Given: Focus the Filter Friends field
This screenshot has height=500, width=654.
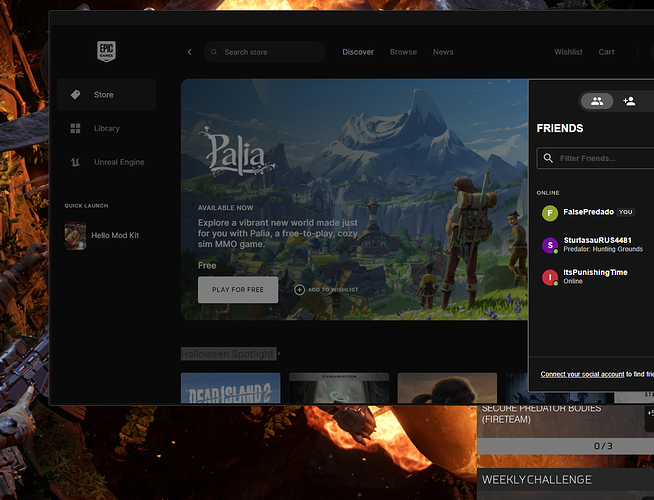Looking at the screenshot, I should (596, 158).
